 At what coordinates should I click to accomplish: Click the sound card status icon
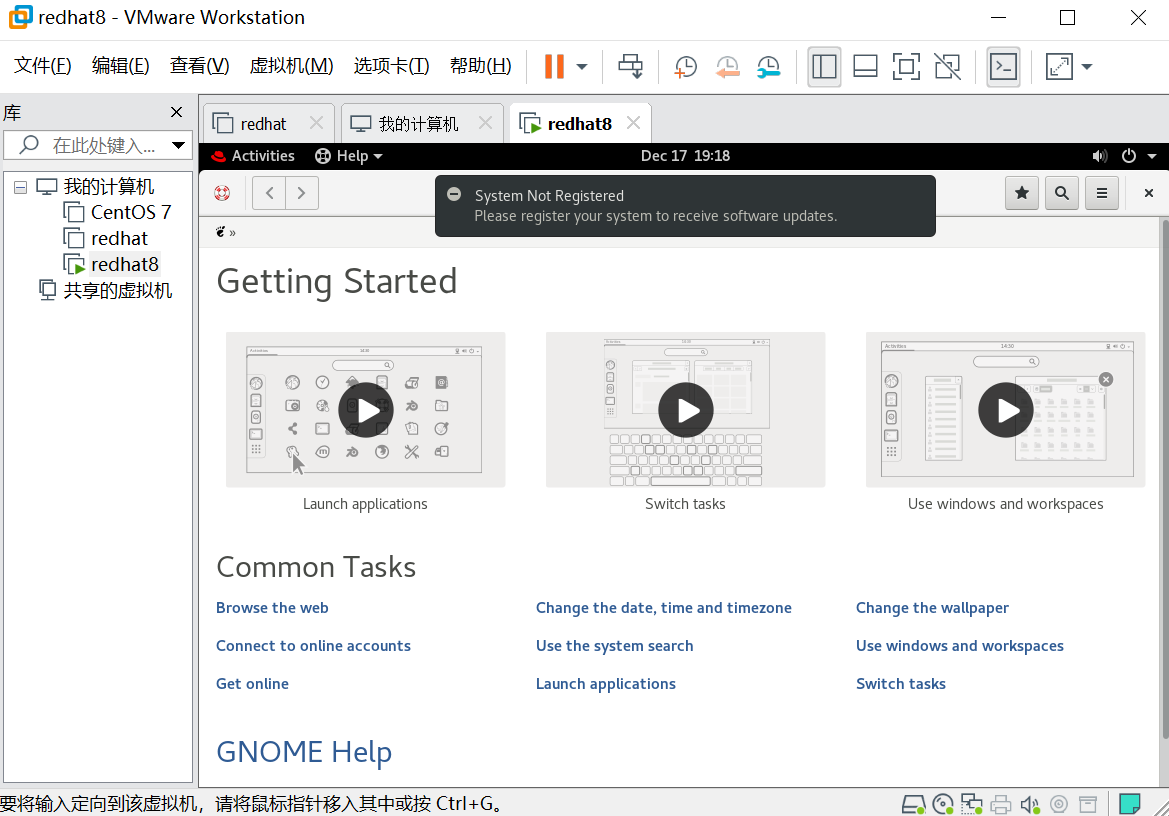click(1030, 804)
